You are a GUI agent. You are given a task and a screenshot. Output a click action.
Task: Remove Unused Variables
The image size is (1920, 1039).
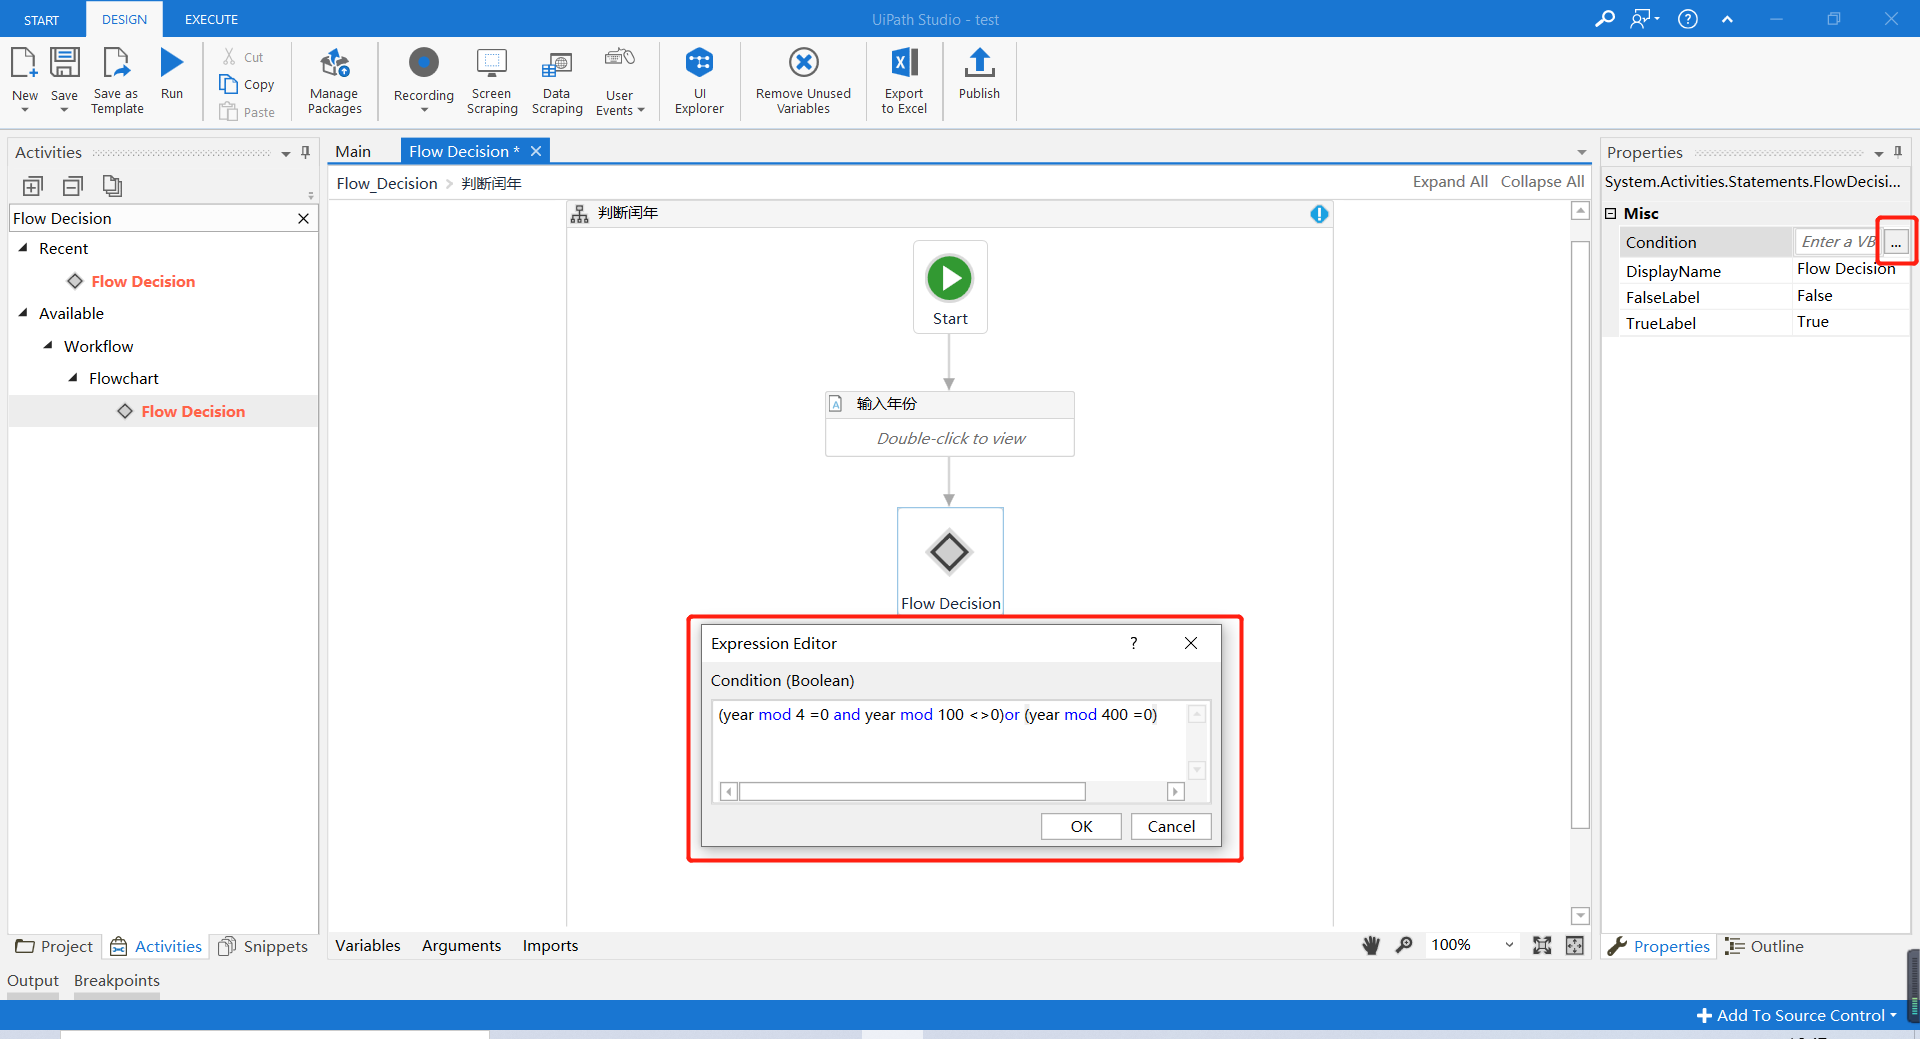click(803, 80)
